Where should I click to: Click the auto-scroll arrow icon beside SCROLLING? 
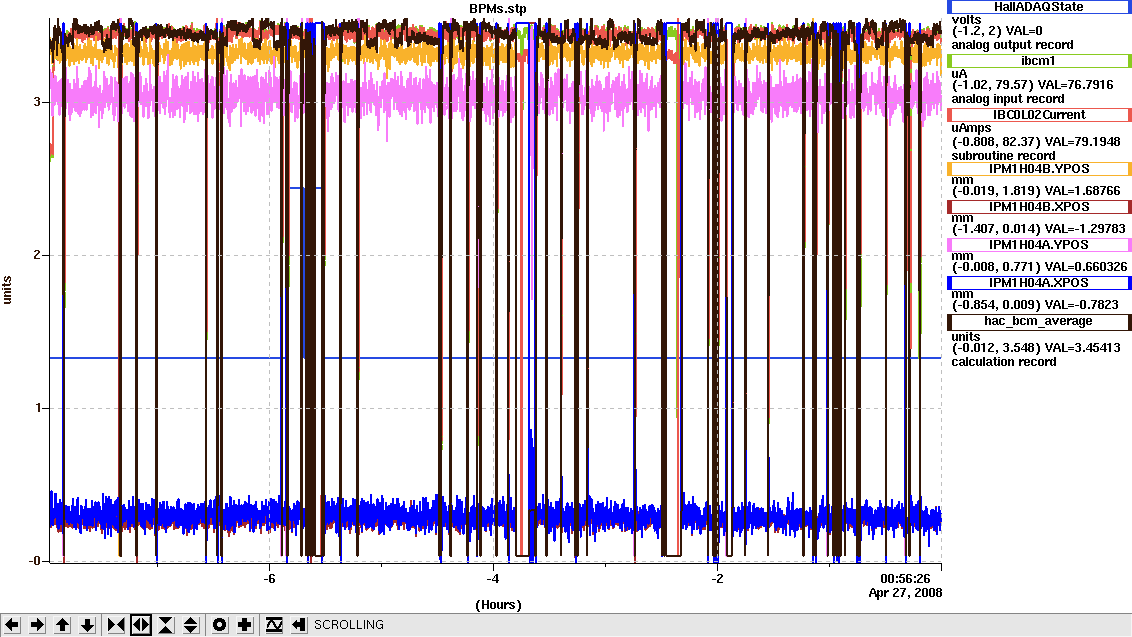299,625
